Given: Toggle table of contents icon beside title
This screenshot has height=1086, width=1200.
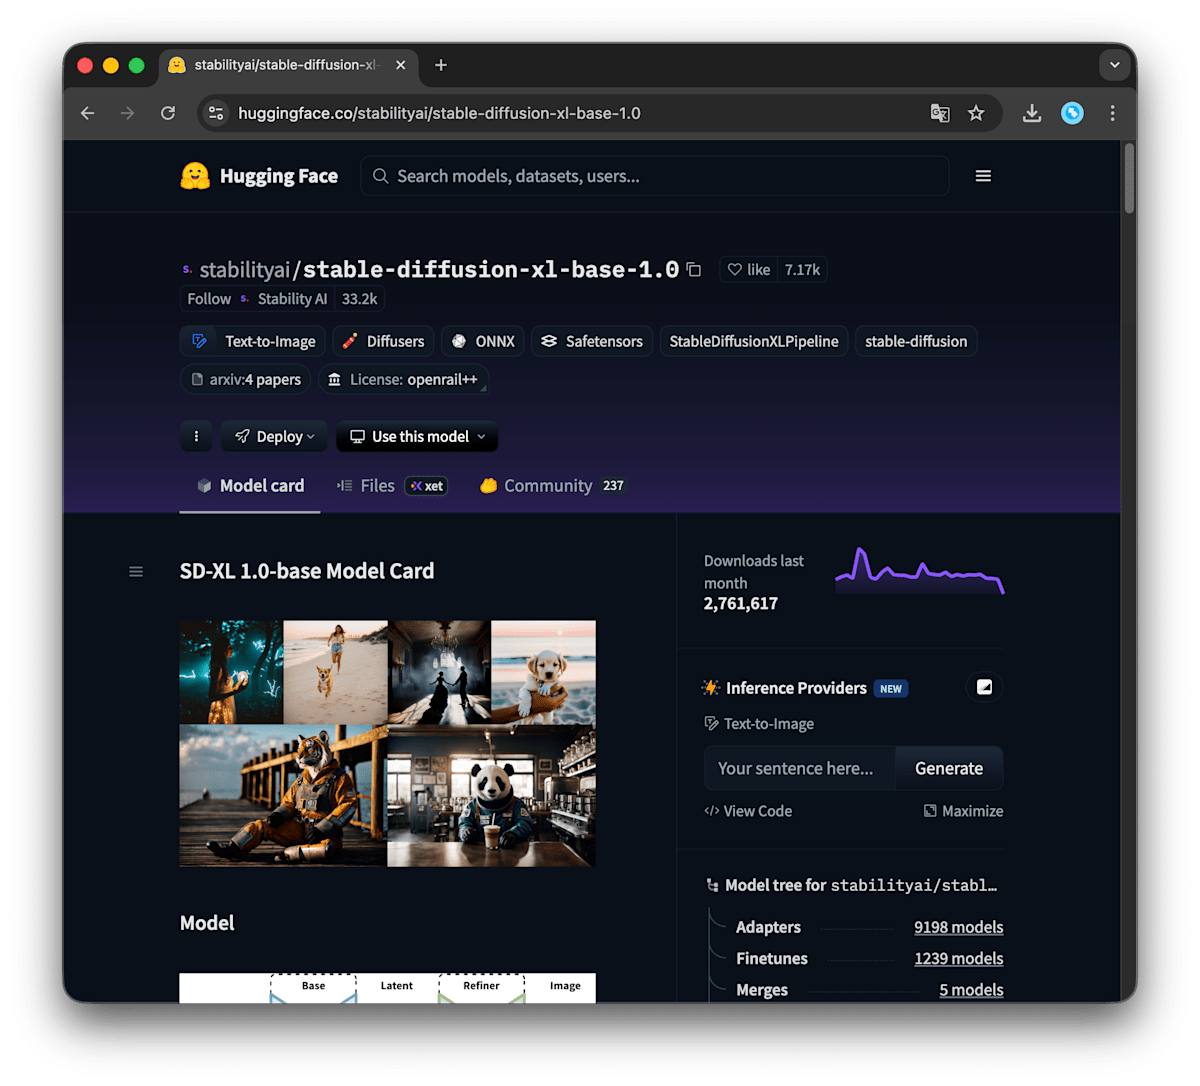Looking at the screenshot, I should (136, 572).
